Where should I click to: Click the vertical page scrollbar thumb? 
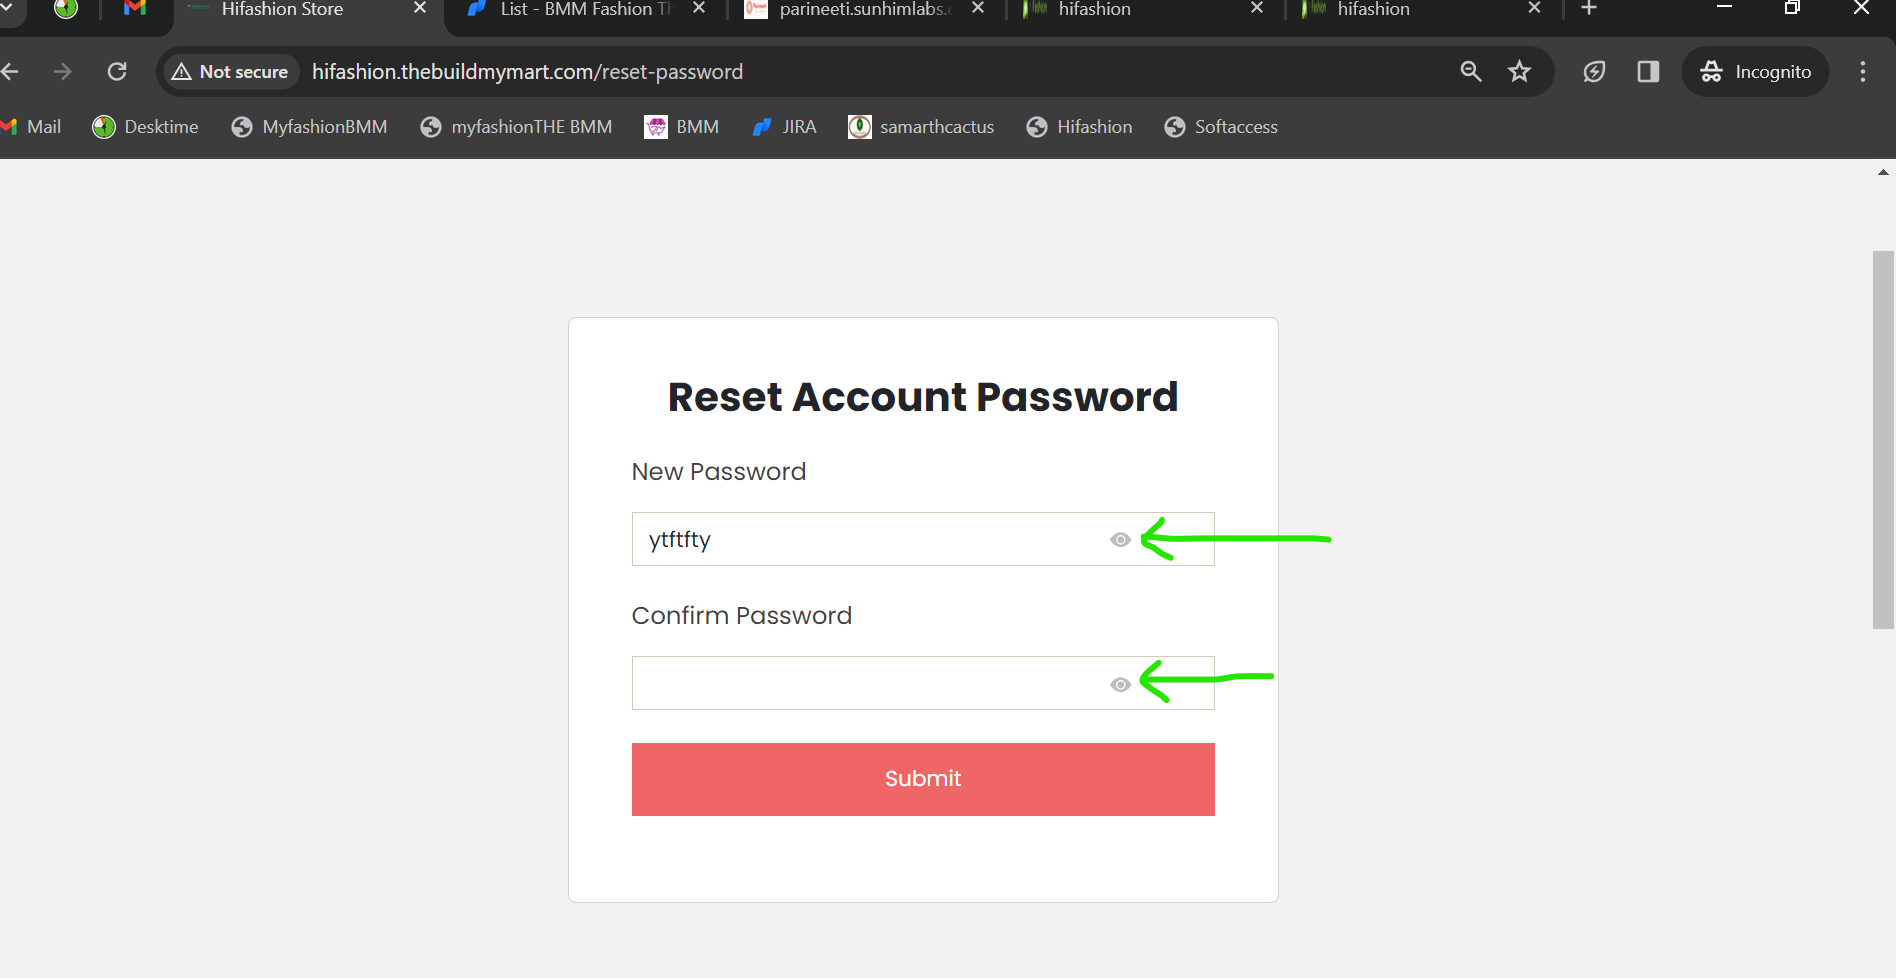coord(1883,440)
